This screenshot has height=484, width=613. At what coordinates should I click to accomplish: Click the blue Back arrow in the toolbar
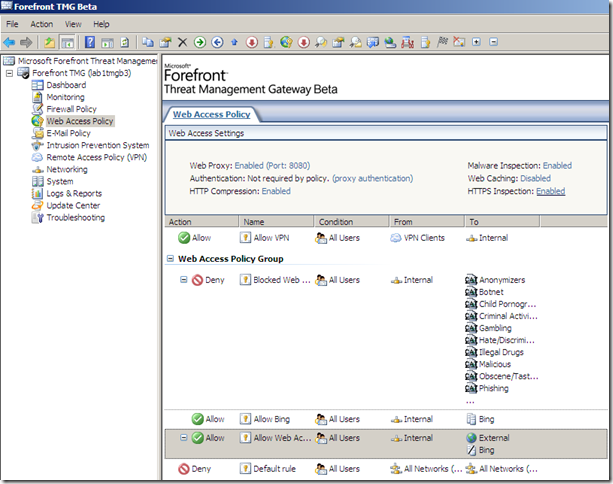(9, 42)
